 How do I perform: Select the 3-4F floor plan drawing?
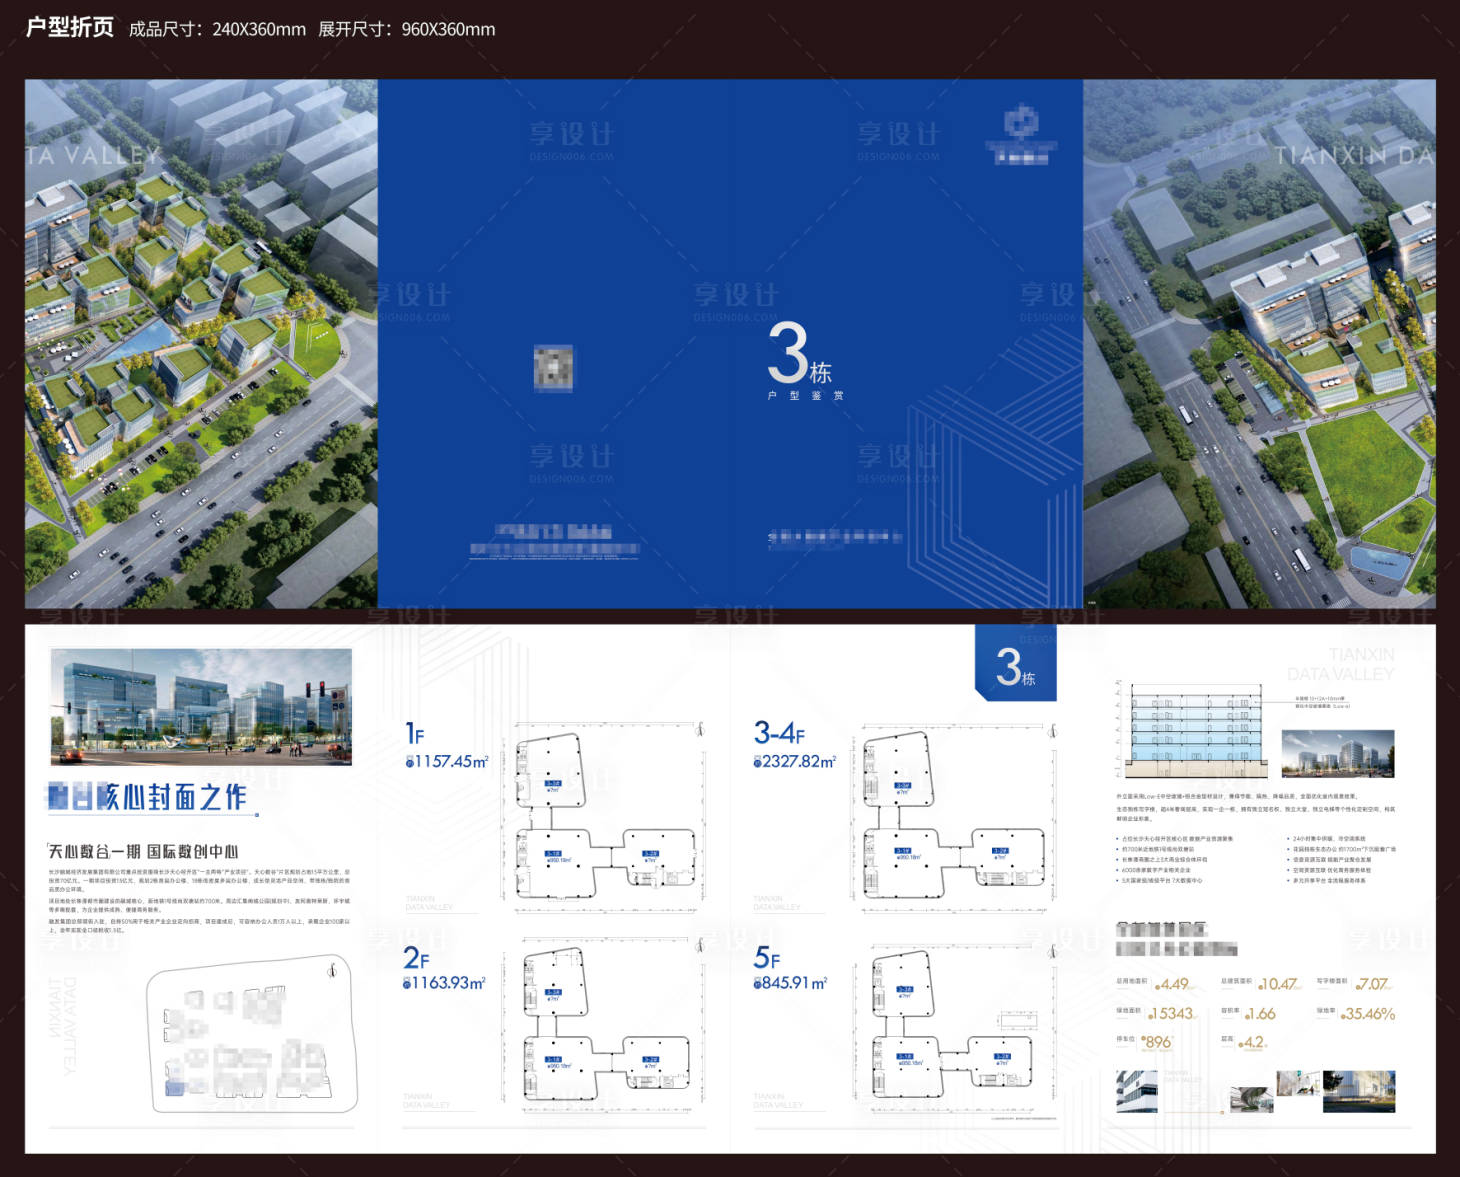[955, 818]
